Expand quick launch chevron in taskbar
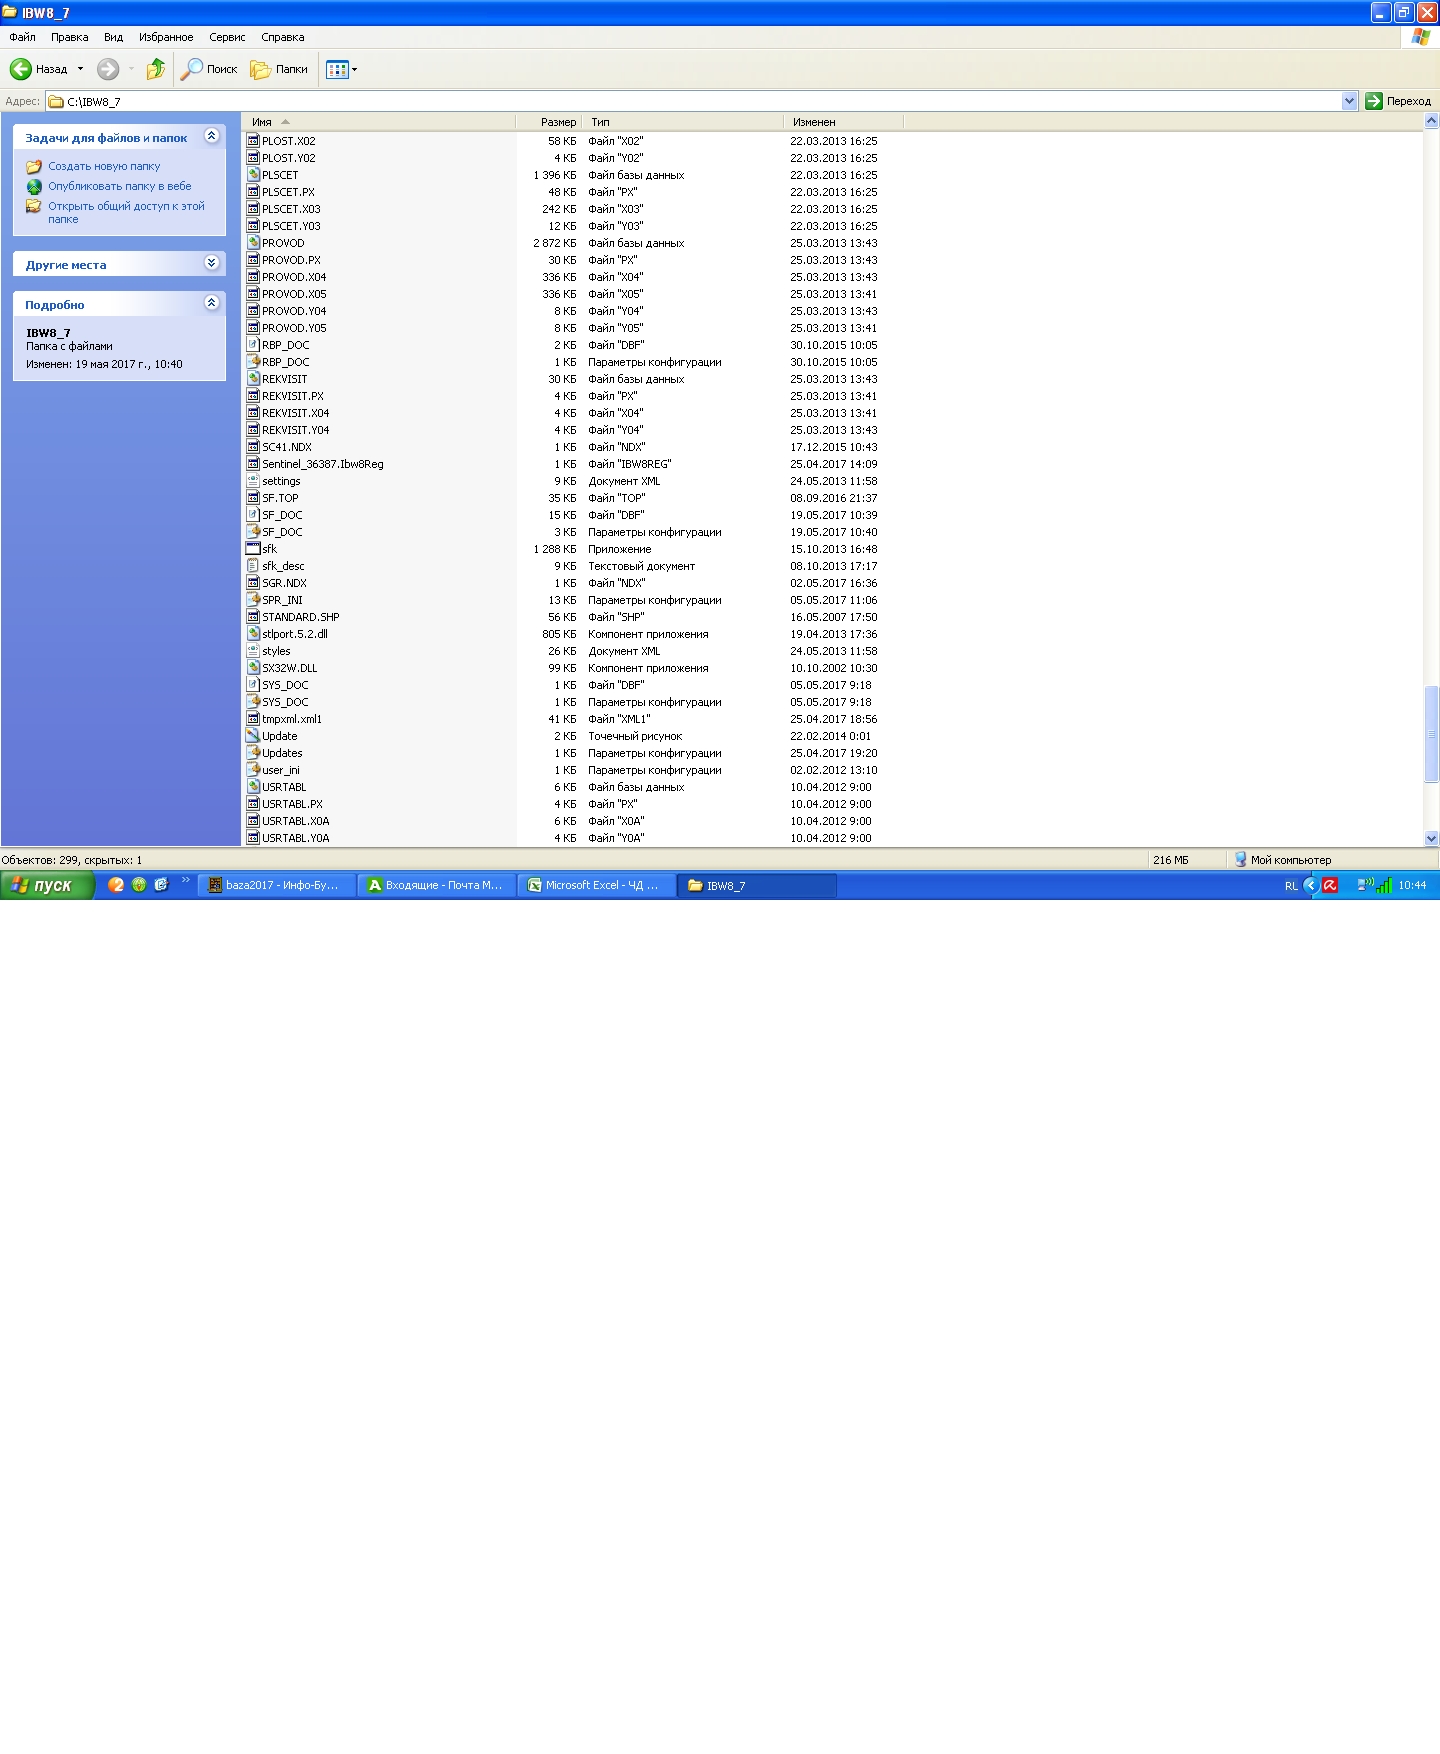Viewport: 1440px width, 1754px height. click(x=186, y=881)
